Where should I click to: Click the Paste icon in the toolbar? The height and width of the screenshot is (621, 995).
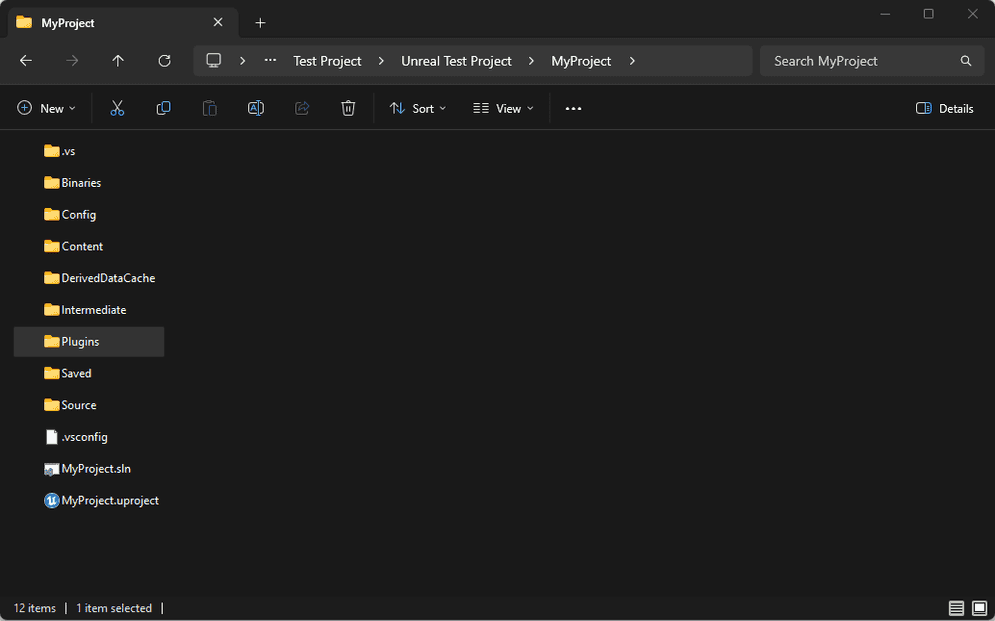(x=209, y=107)
